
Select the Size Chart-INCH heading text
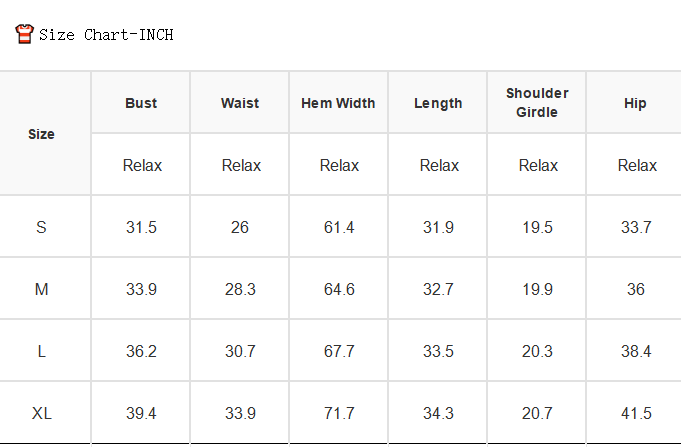(x=106, y=35)
